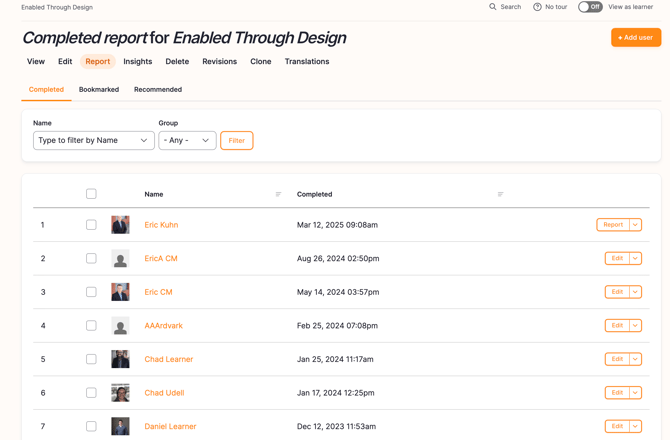This screenshot has width=670, height=440.
Task: Expand the dropdown arrow beside Report button
Action: tap(635, 225)
